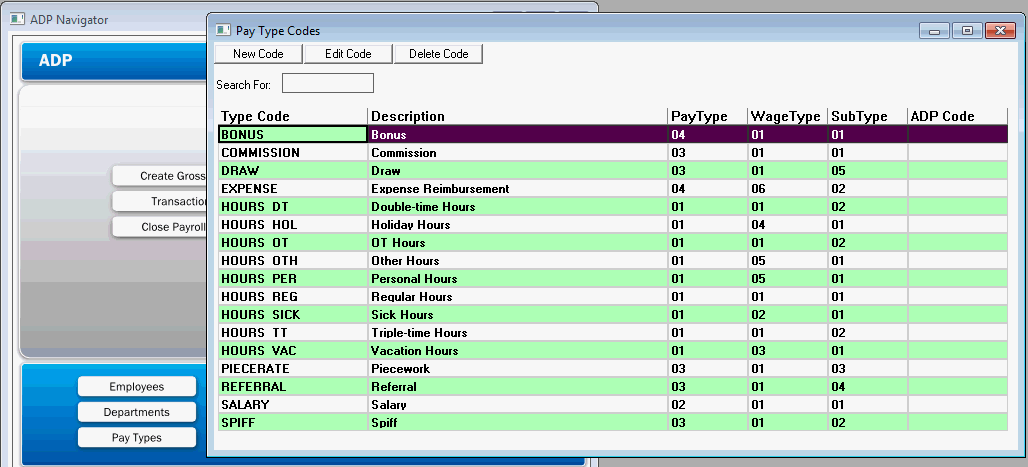Select the Description column header
The height and width of the screenshot is (467, 1028).
point(518,116)
